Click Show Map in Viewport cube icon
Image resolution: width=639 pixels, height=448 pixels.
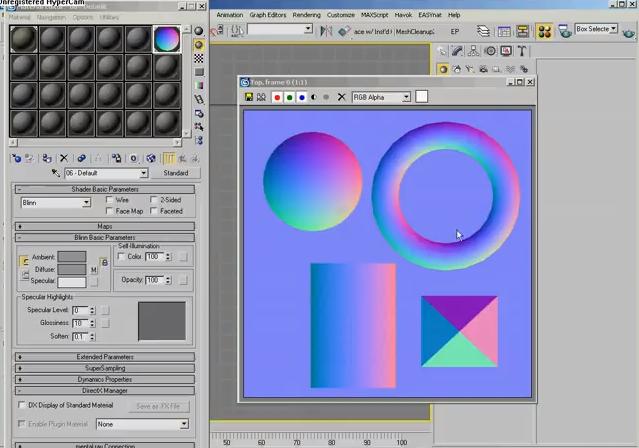click(x=151, y=158)
